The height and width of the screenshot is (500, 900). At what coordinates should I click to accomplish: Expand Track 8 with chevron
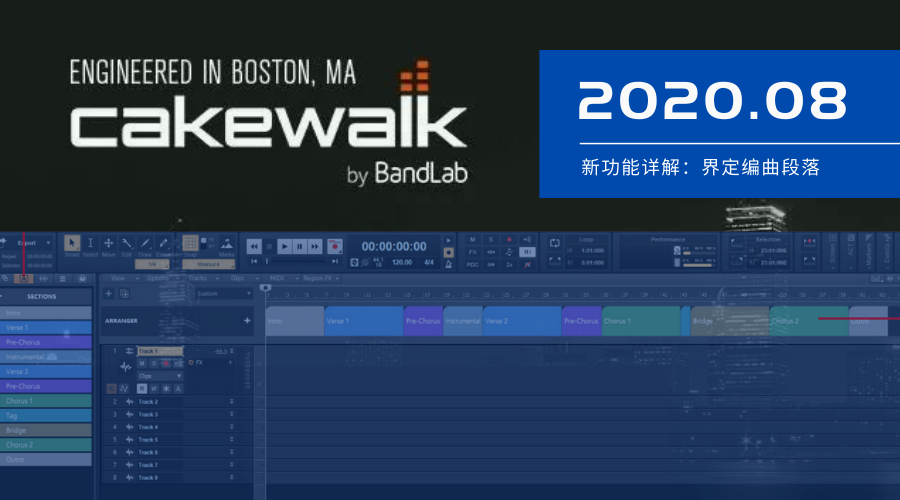pos(232,478)
